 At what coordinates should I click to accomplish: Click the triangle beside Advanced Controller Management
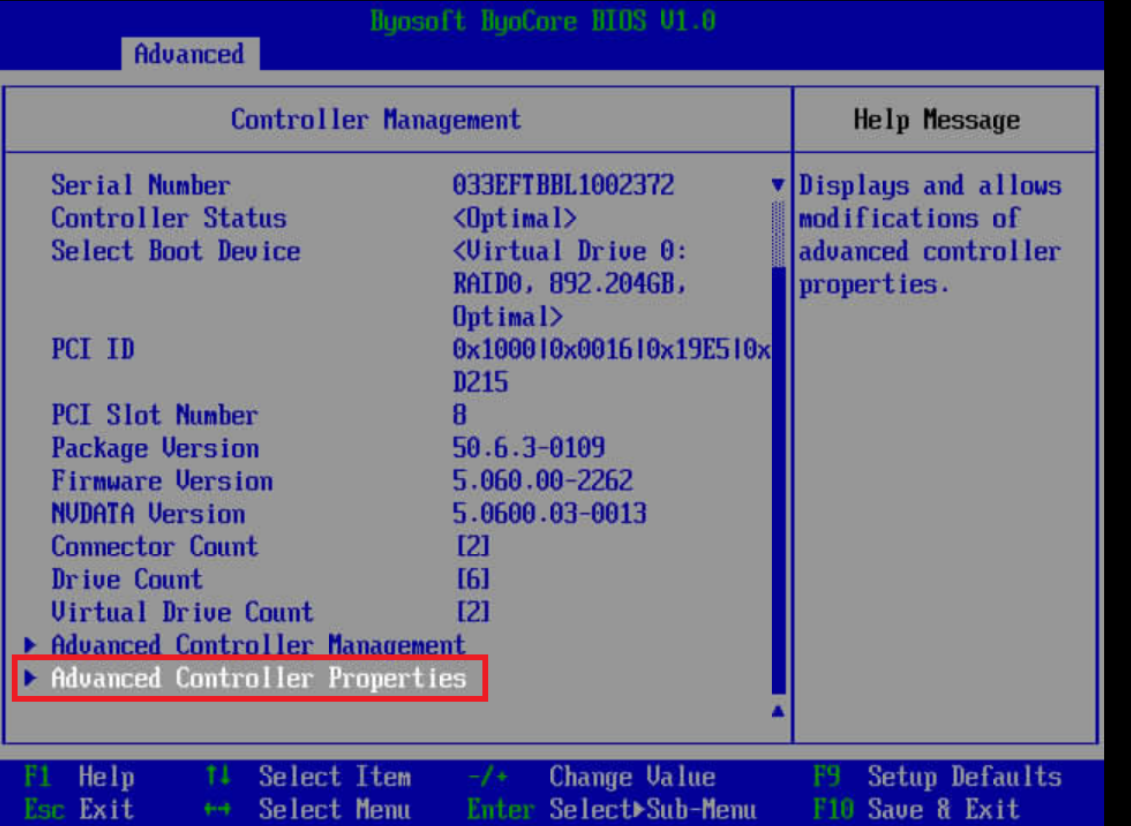click(31, 645)
